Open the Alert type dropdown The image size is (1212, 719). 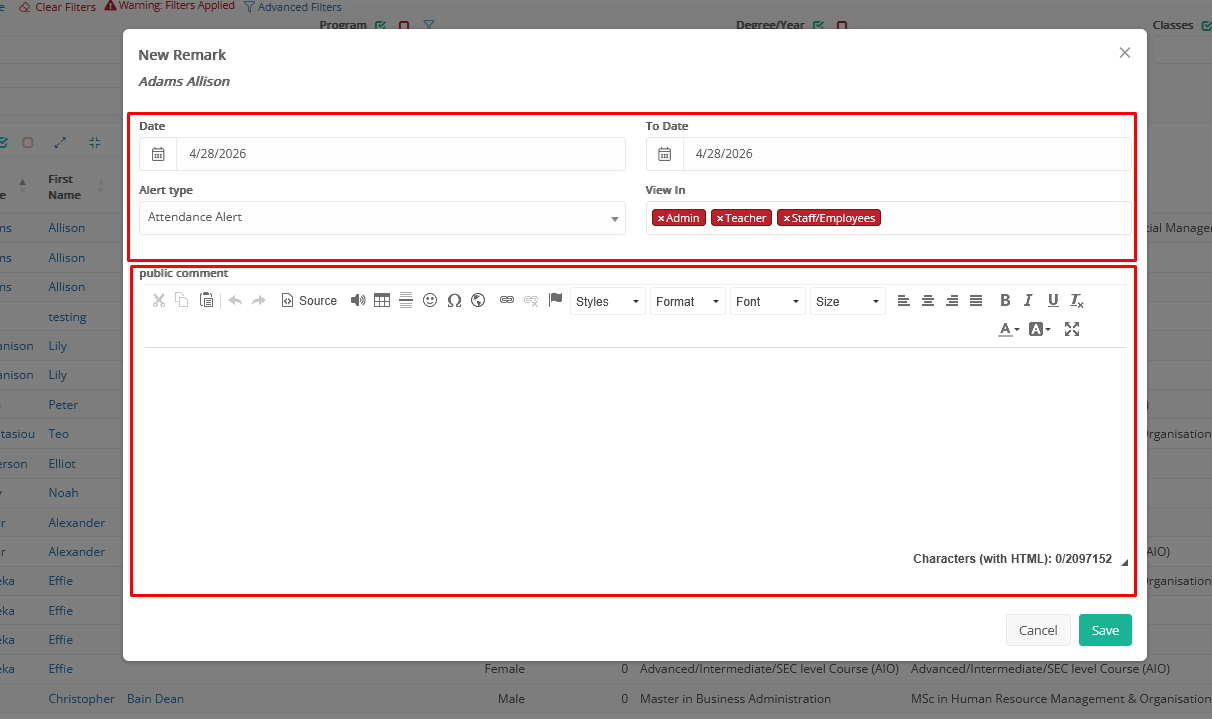tap(382, 218)
